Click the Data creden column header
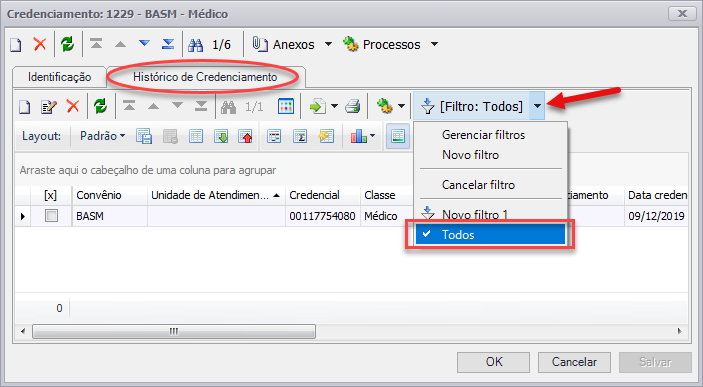Screen dimensions: 703x387 (656, 195)
